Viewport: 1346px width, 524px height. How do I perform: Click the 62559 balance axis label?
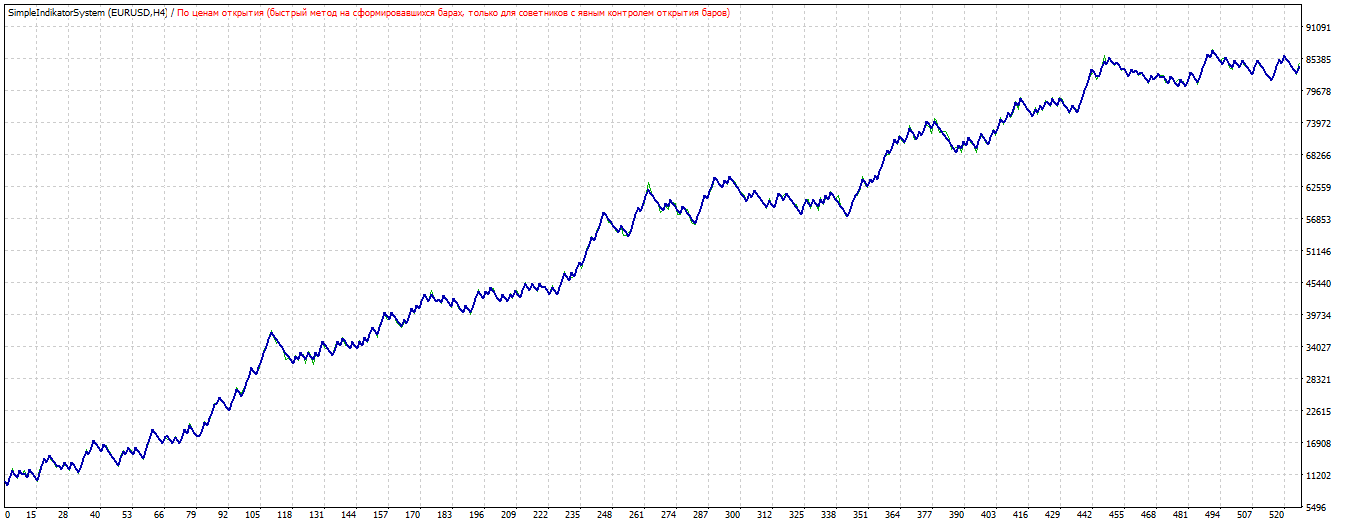(1320, 188)
